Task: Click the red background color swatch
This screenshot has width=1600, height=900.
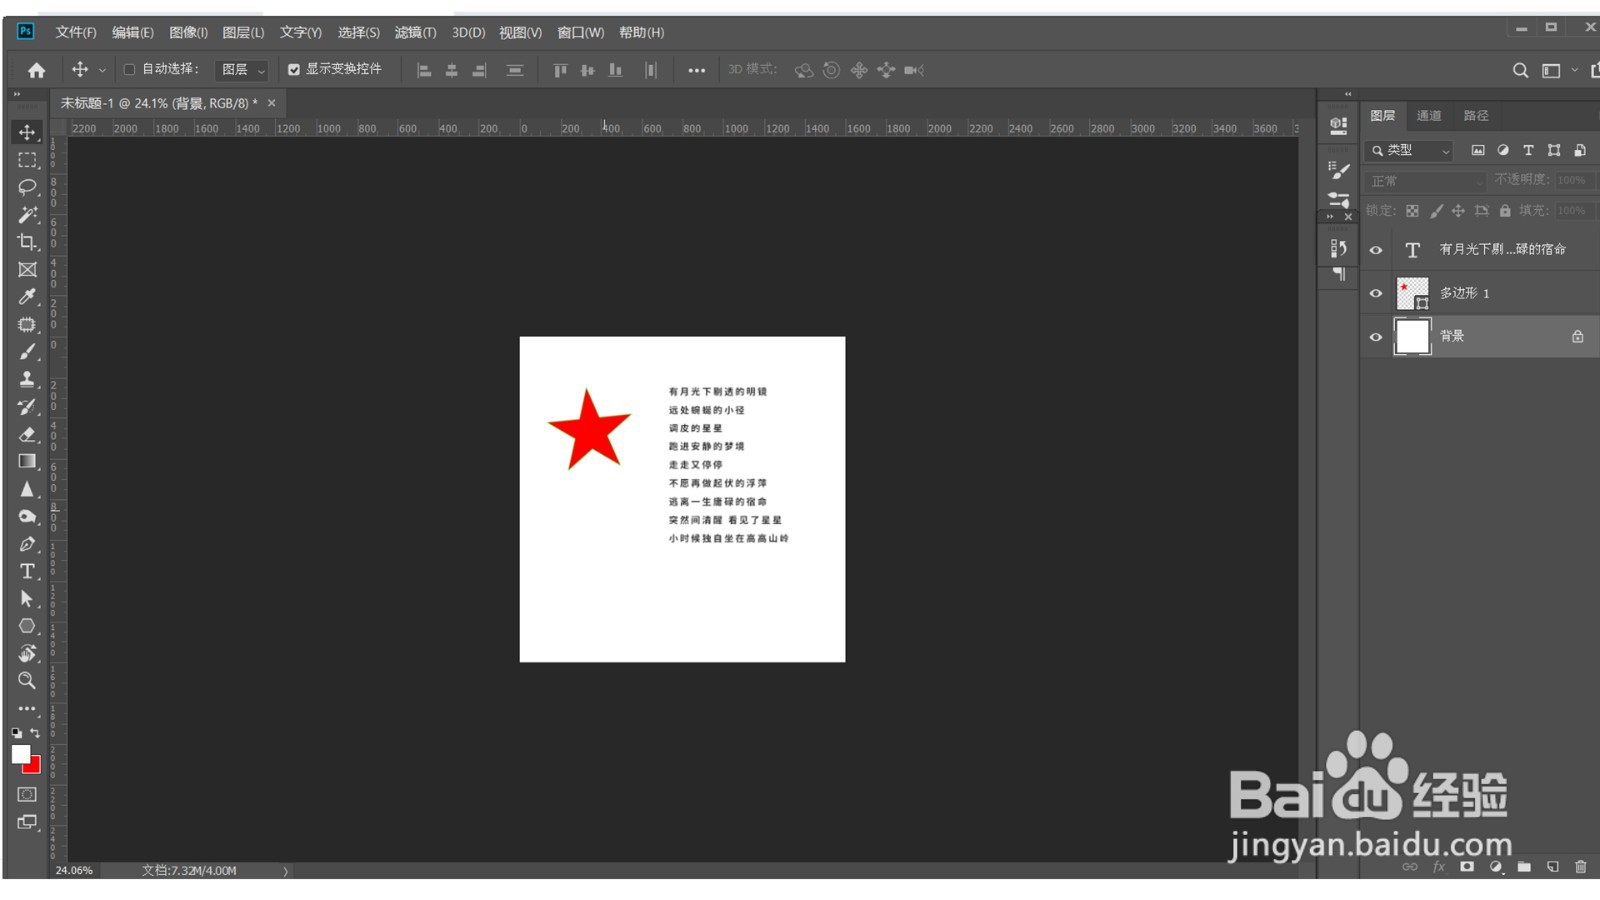Action: pyautogui.click(x=35, y=767)
